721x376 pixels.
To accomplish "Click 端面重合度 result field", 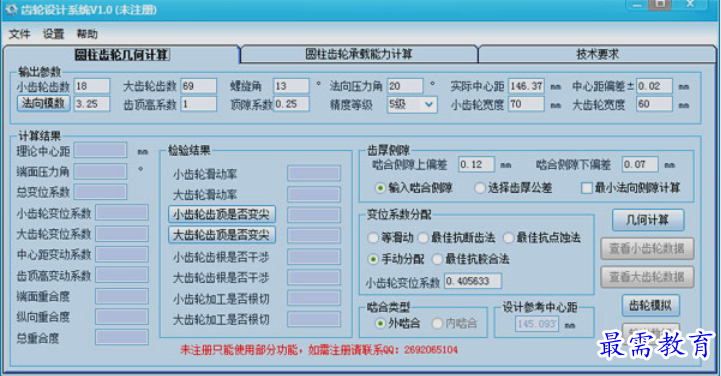I will point(122,296).
